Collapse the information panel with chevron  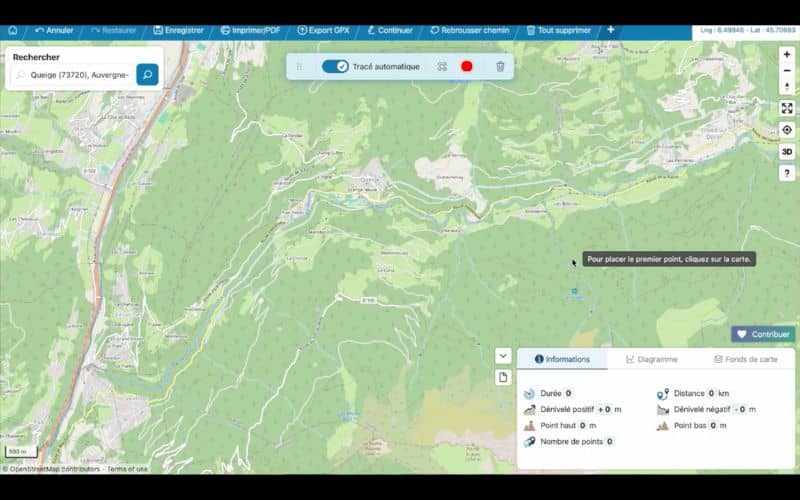point(503,355)
